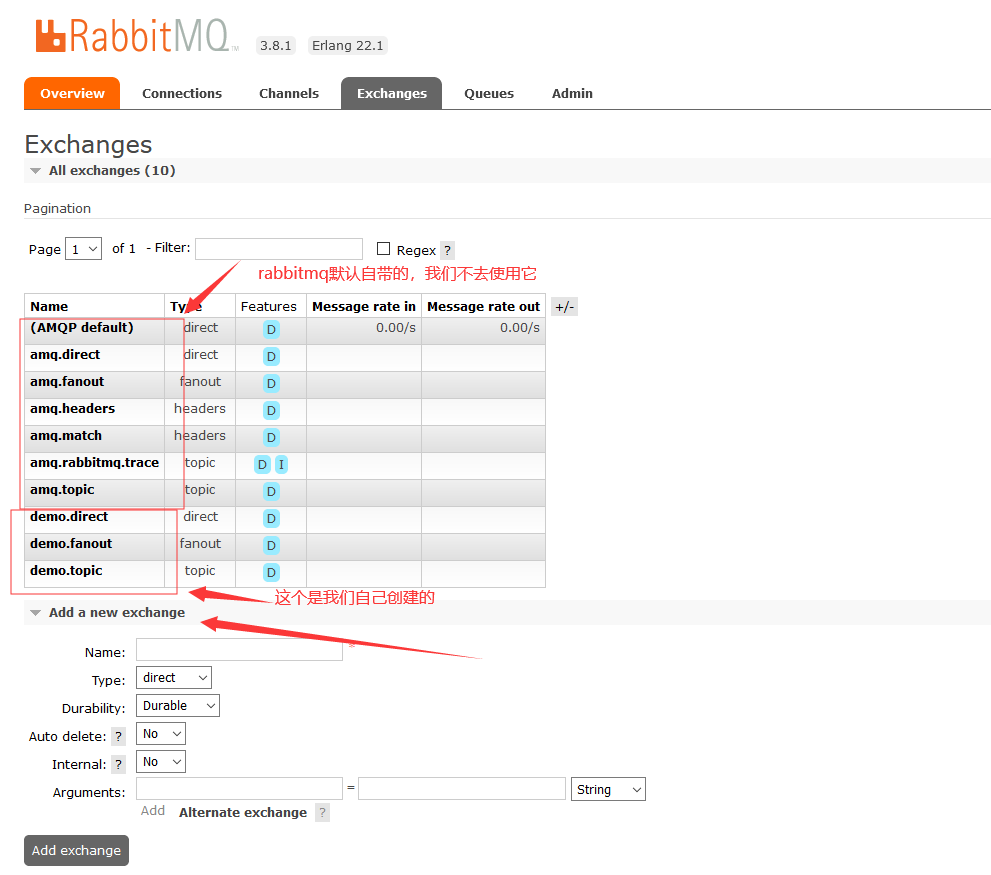
Task: Open the argument type String dropdown
Action: click(x=608, y=790)
